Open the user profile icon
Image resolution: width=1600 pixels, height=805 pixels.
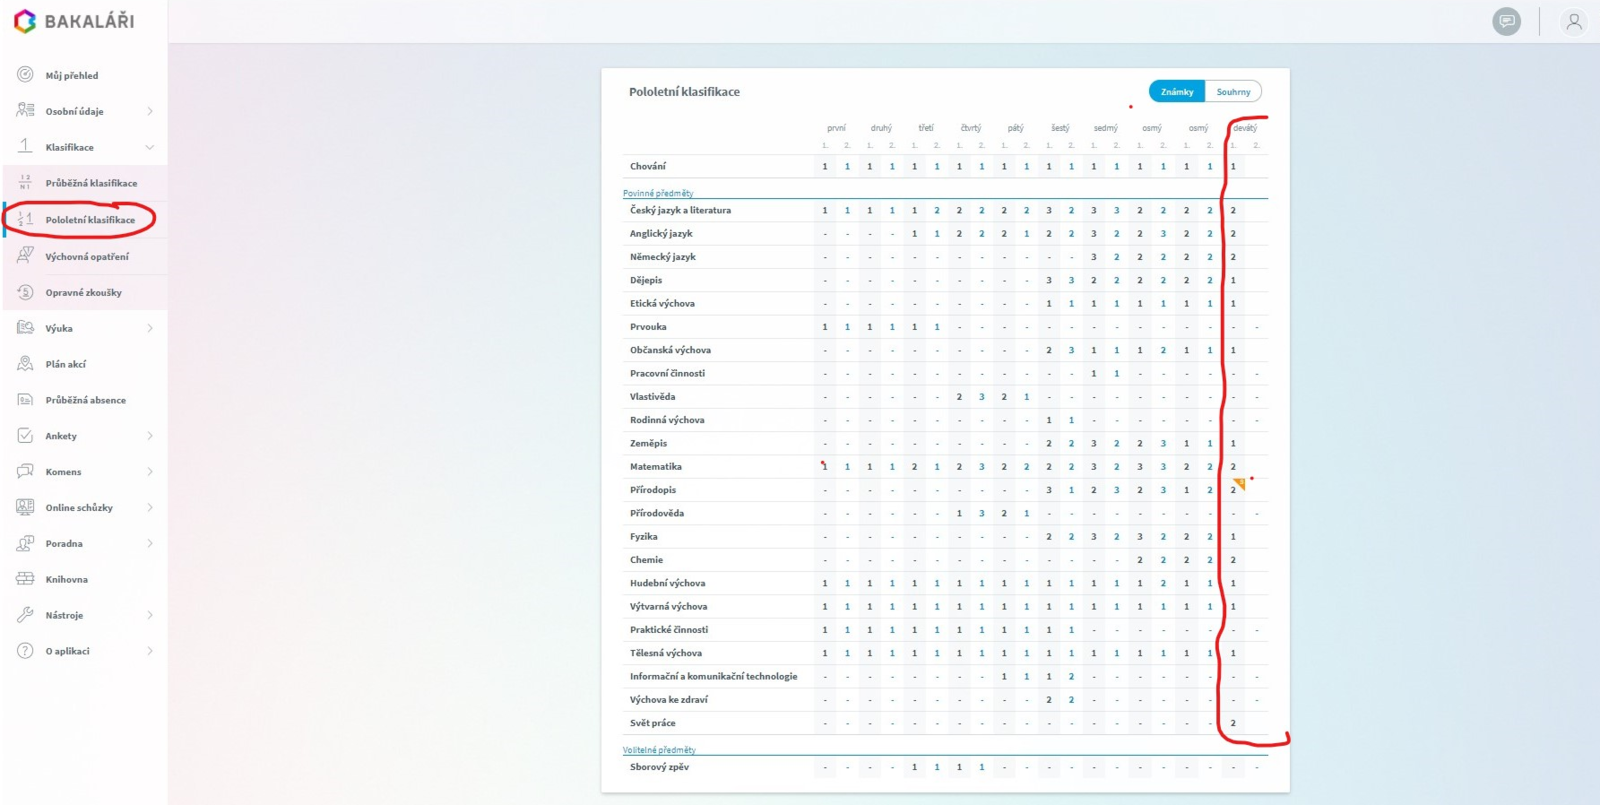click(x=1574, y=21)
